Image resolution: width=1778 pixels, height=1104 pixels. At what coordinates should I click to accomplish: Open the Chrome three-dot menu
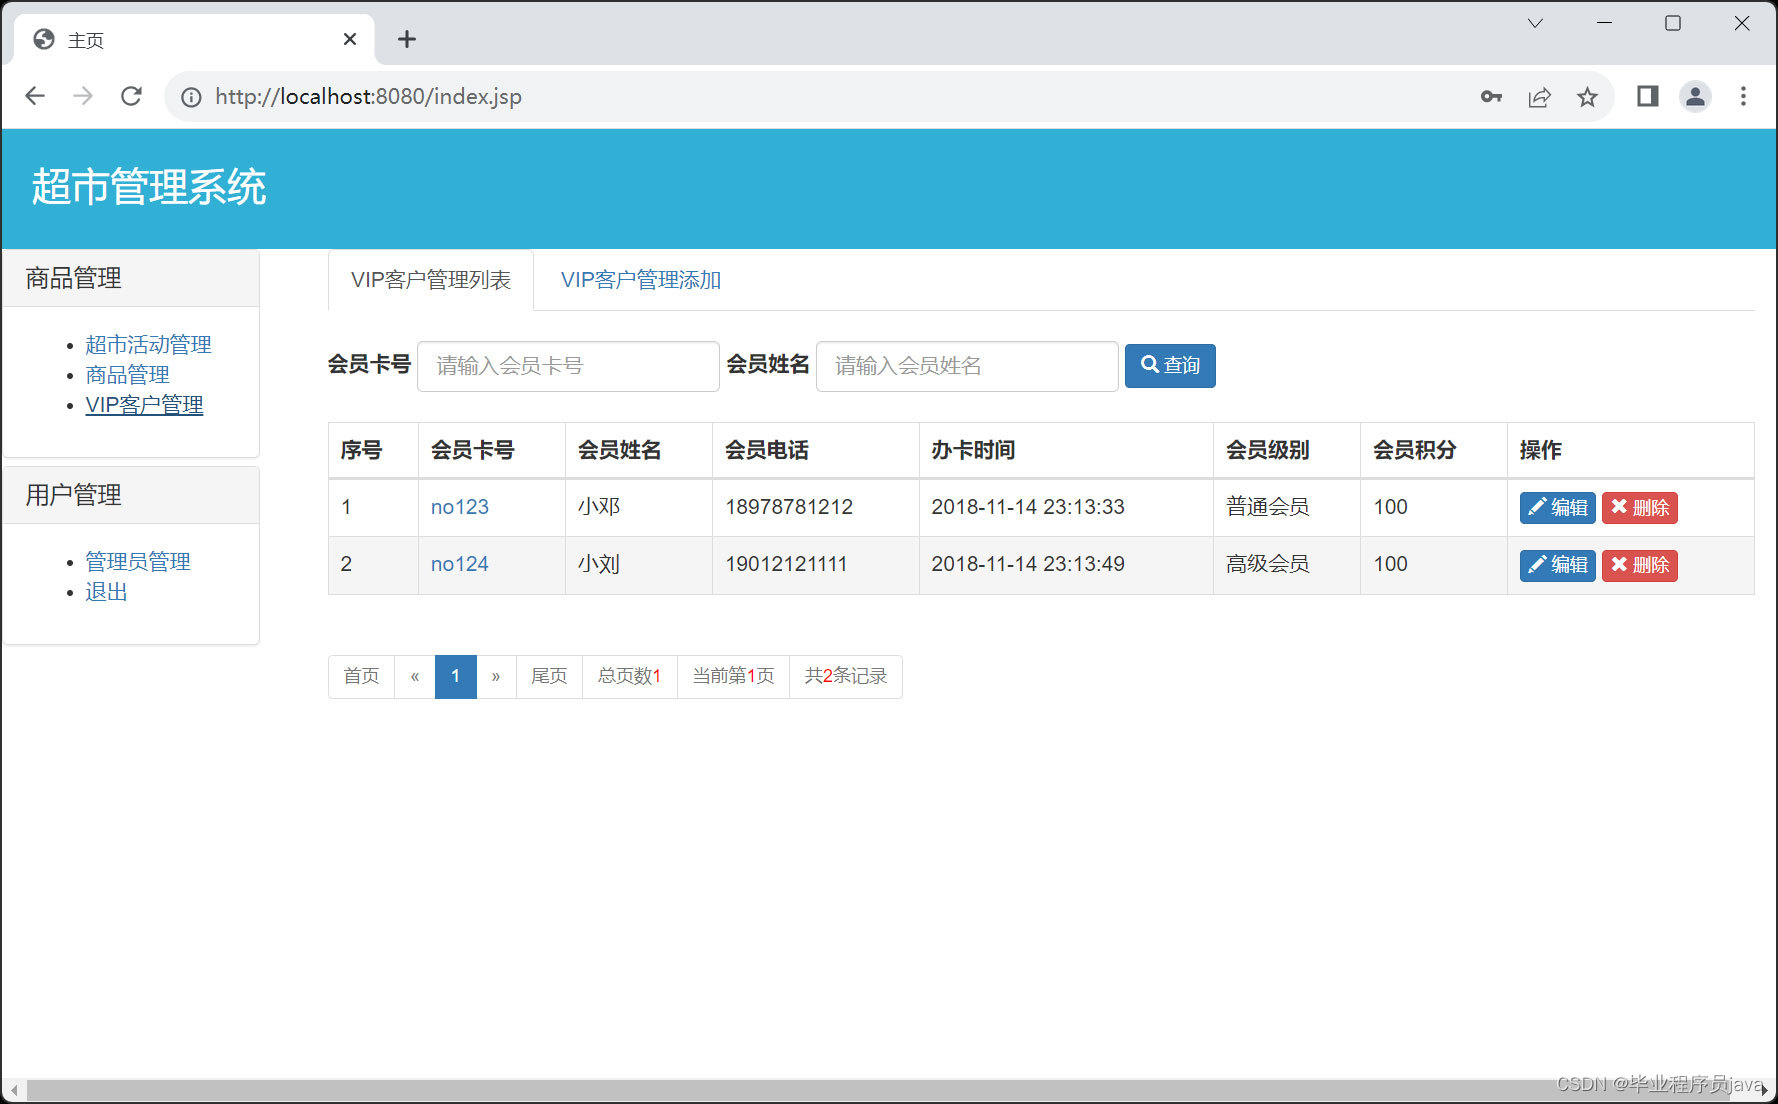pyautogui.click(x=1743, y=96)
